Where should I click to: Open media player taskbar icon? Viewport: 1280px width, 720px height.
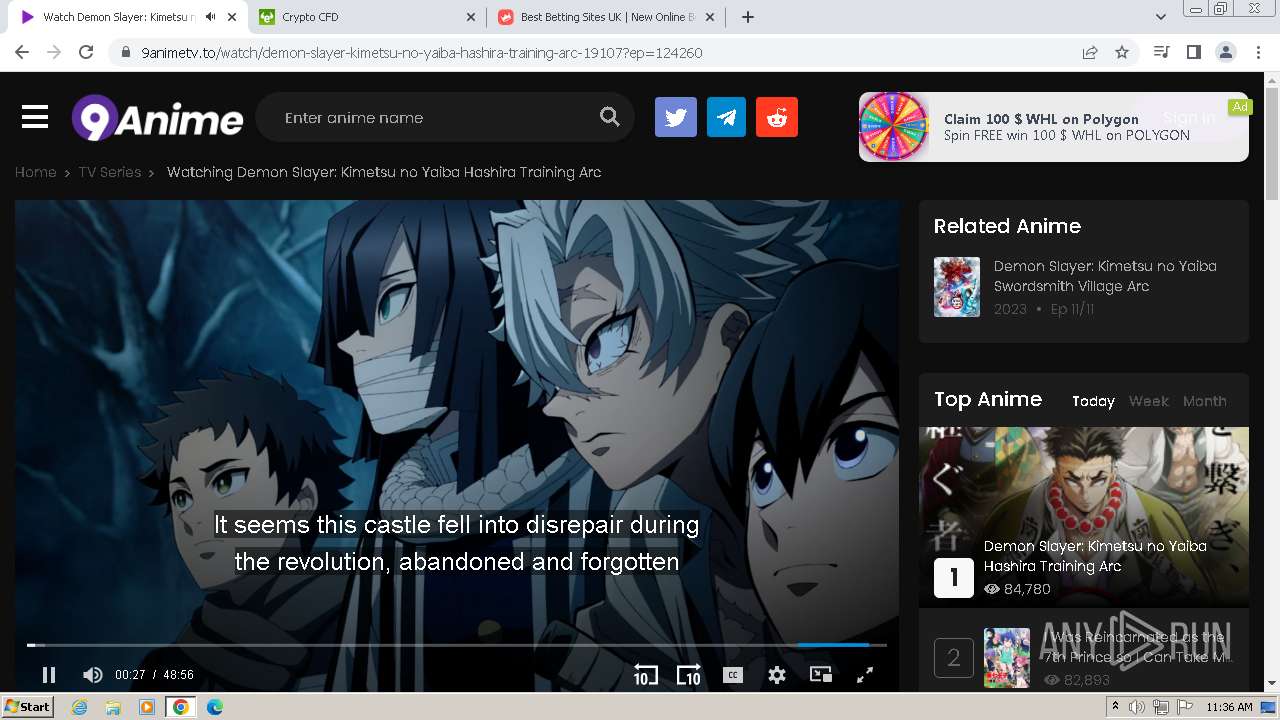pos(147,707)
